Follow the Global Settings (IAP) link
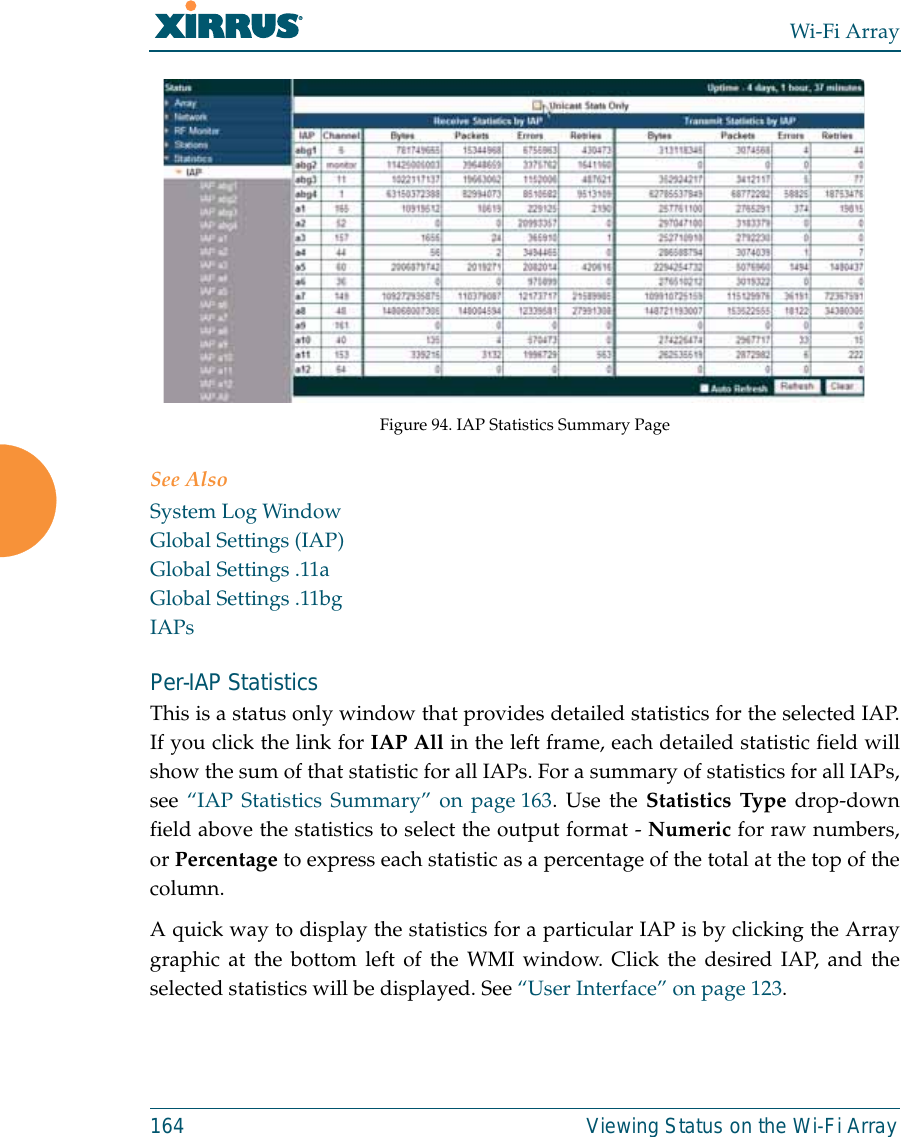Image resolution: width=901 pixels, height=1137 pixels. point(246,540)
